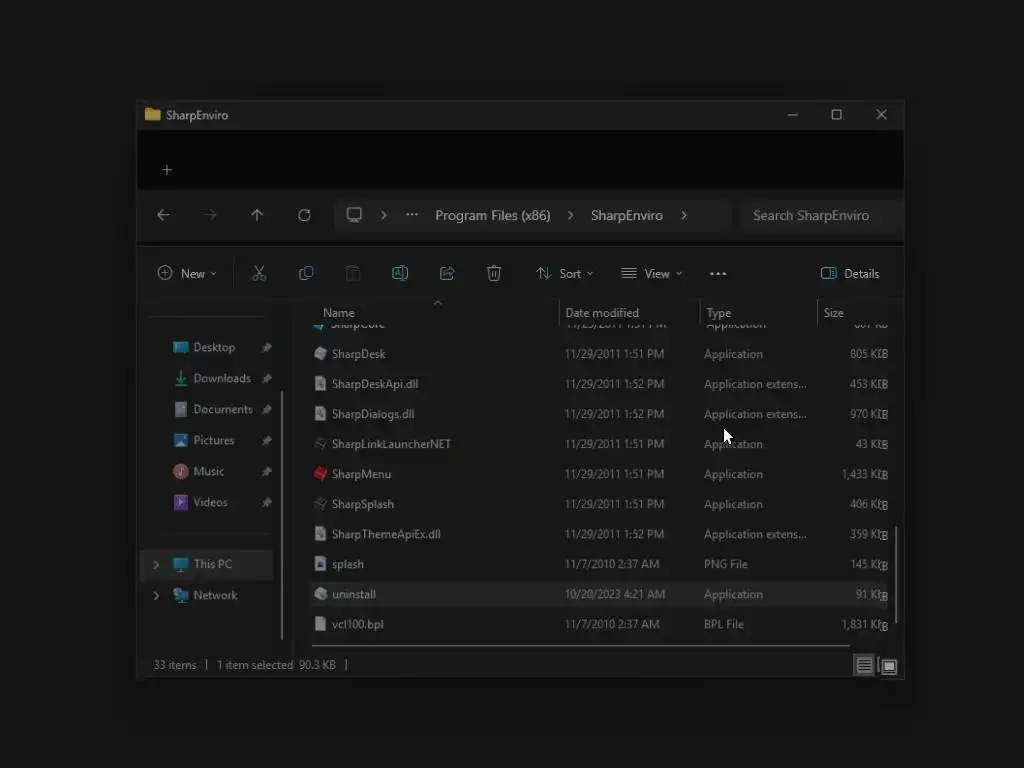Screen dimensions: 1024x768
Task: Expand chevron after Program Files (x86)
Action: 570,216
